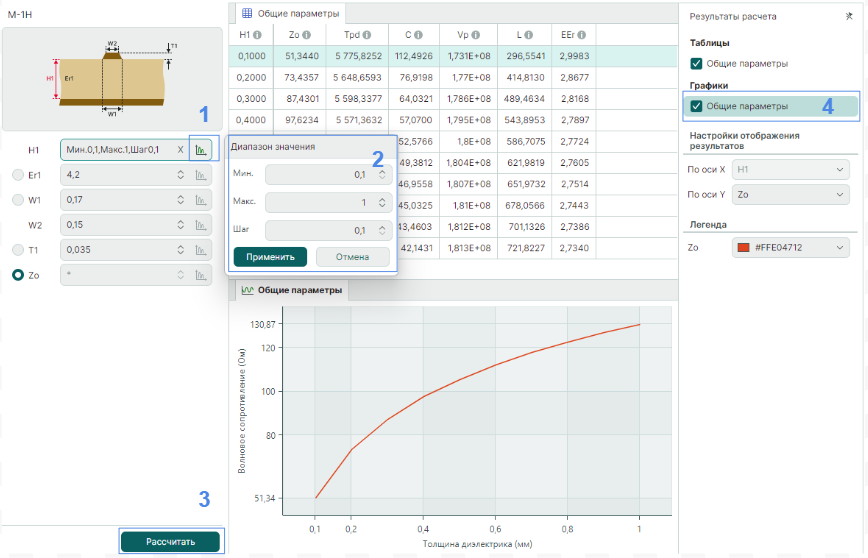Click the Рассчитать button
This screenshot has height=558, width=868.
[170, 542]
